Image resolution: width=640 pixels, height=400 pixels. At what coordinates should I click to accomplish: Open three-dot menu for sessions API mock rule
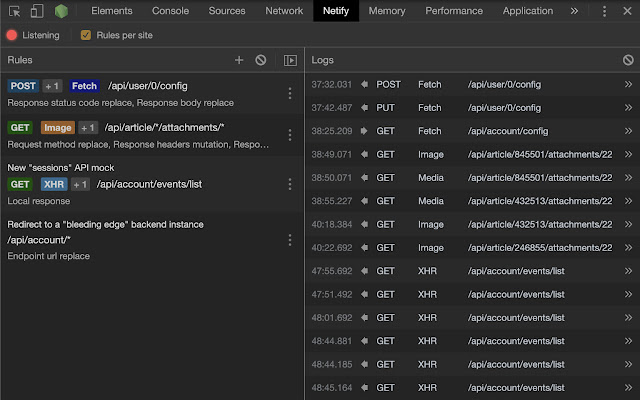point(290,184)
